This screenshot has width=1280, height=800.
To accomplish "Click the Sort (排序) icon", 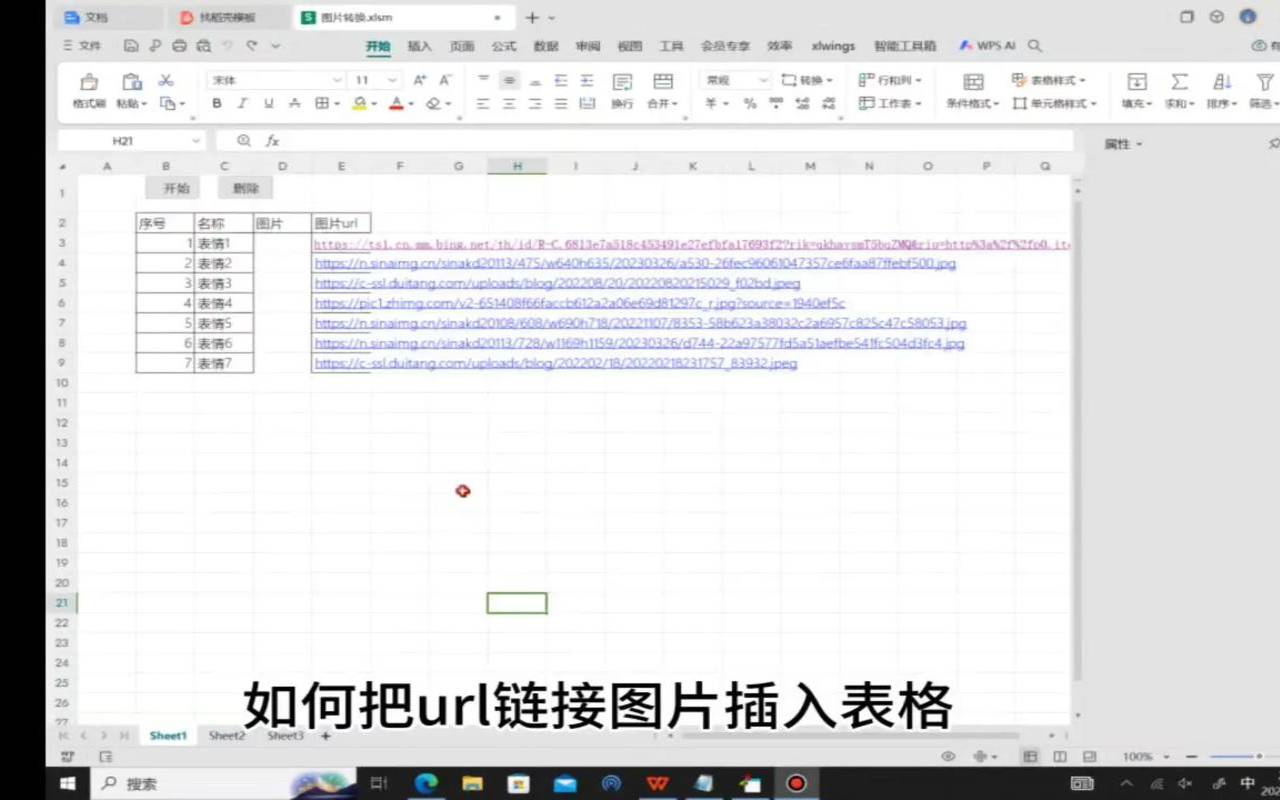I will pos(1222,82).
